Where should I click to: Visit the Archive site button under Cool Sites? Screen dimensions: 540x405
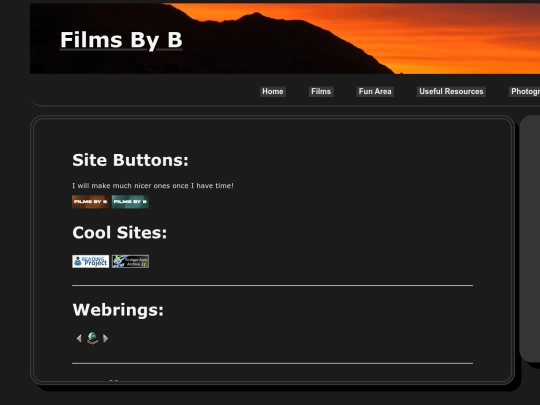tap(130, 261)
